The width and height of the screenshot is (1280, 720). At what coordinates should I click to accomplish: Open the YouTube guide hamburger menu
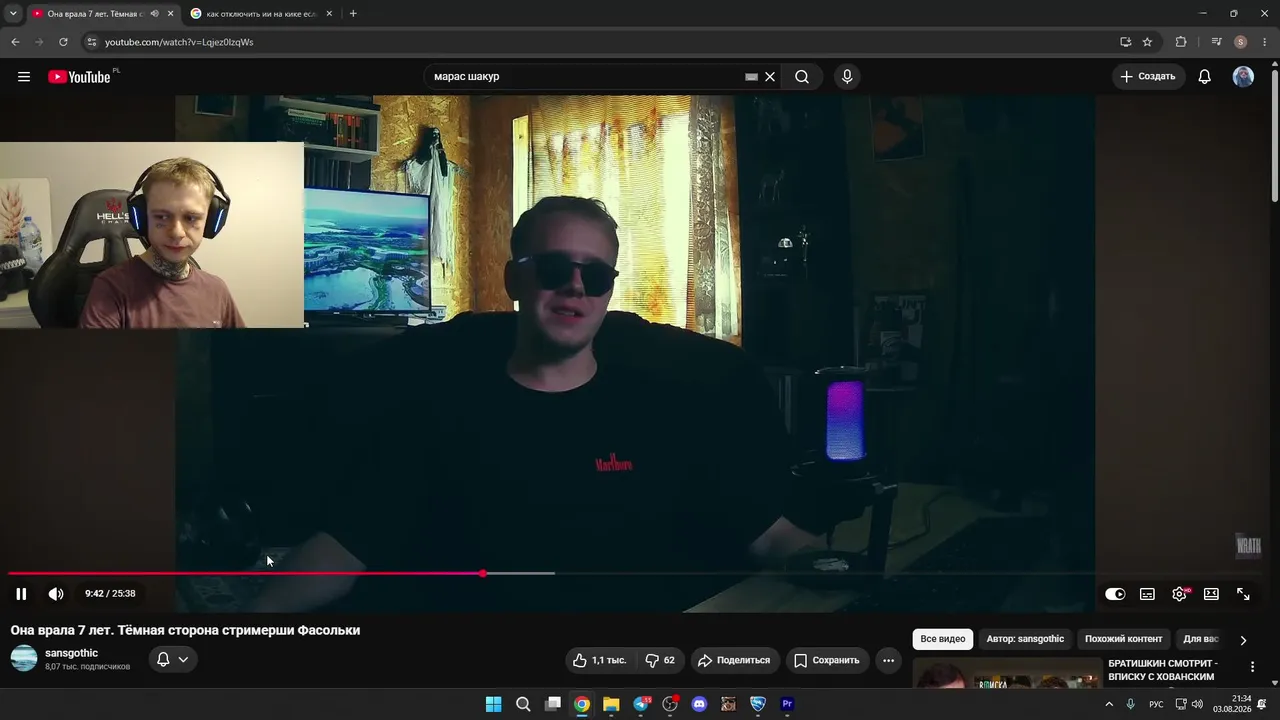coord(24,77)
